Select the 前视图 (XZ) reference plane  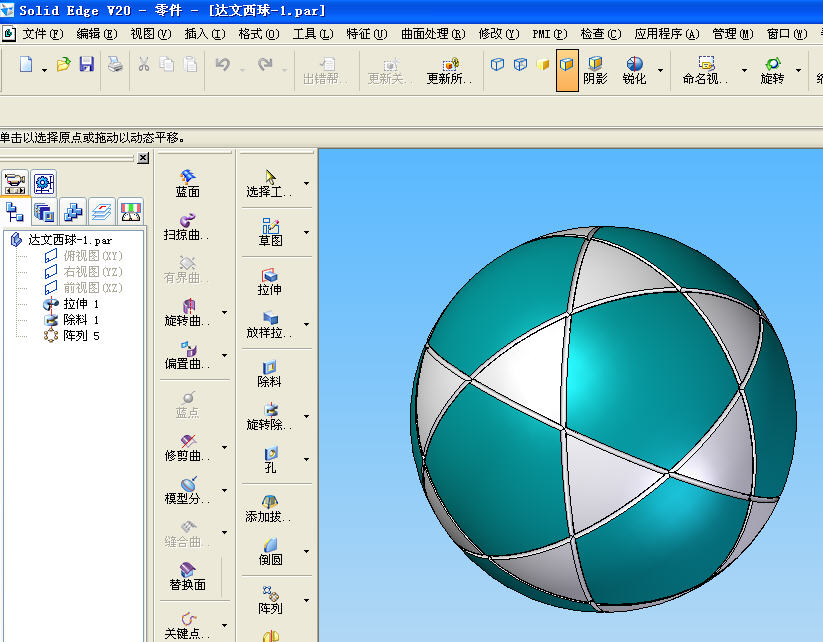tap(83, 288)
